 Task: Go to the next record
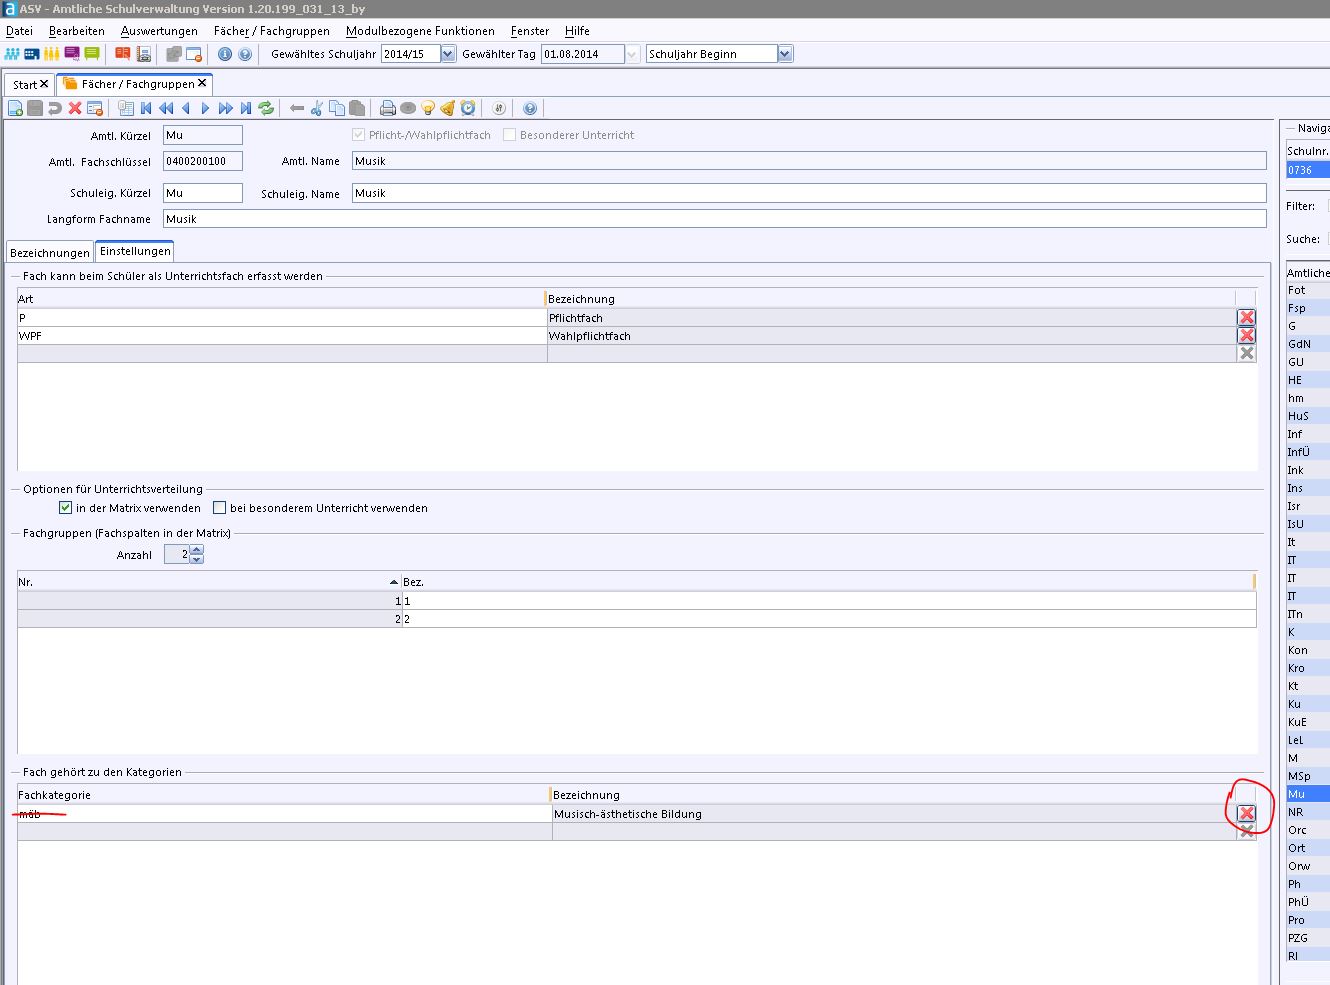pyautogui.click(x=206, y=108)
